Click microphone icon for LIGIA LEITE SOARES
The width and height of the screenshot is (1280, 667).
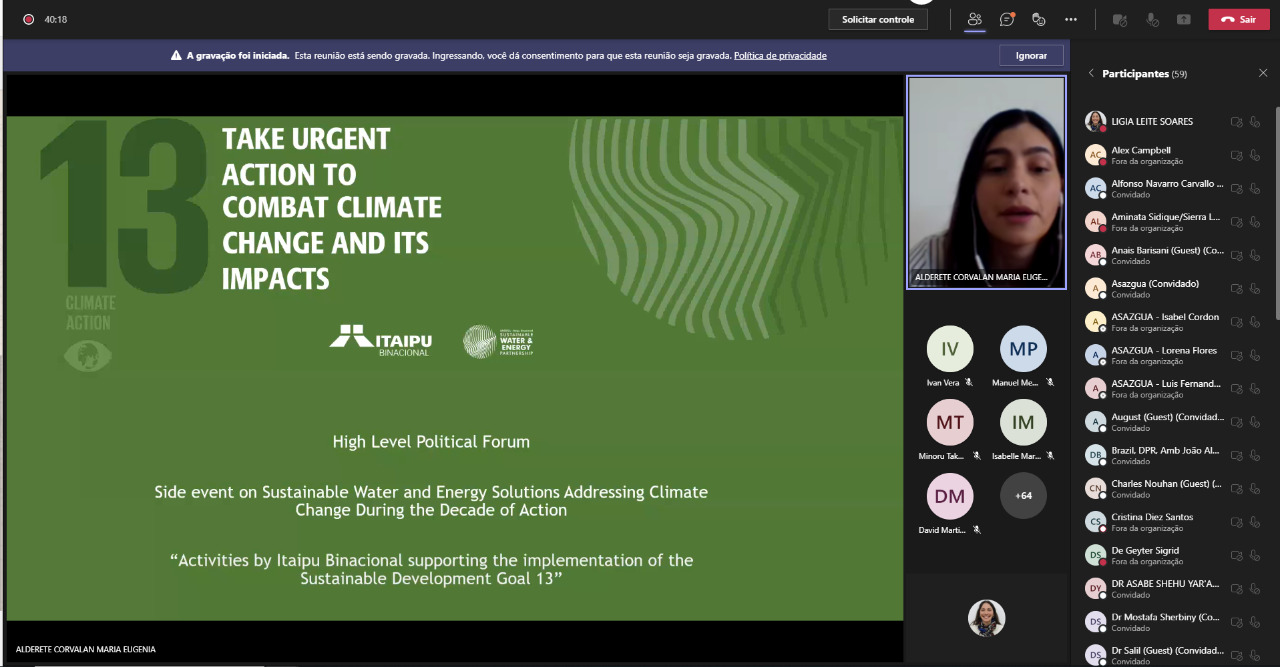(1255, 122)
